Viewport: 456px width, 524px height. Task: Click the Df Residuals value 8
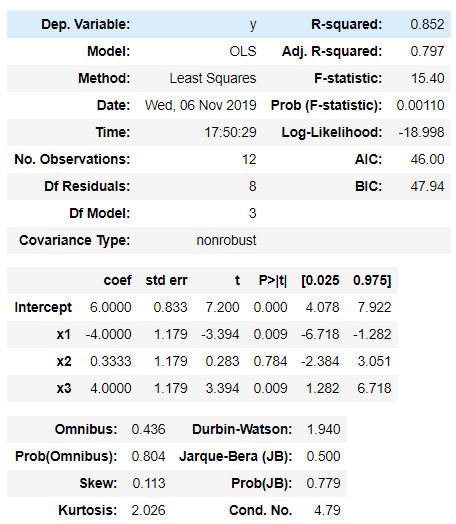tap(253, 186)
